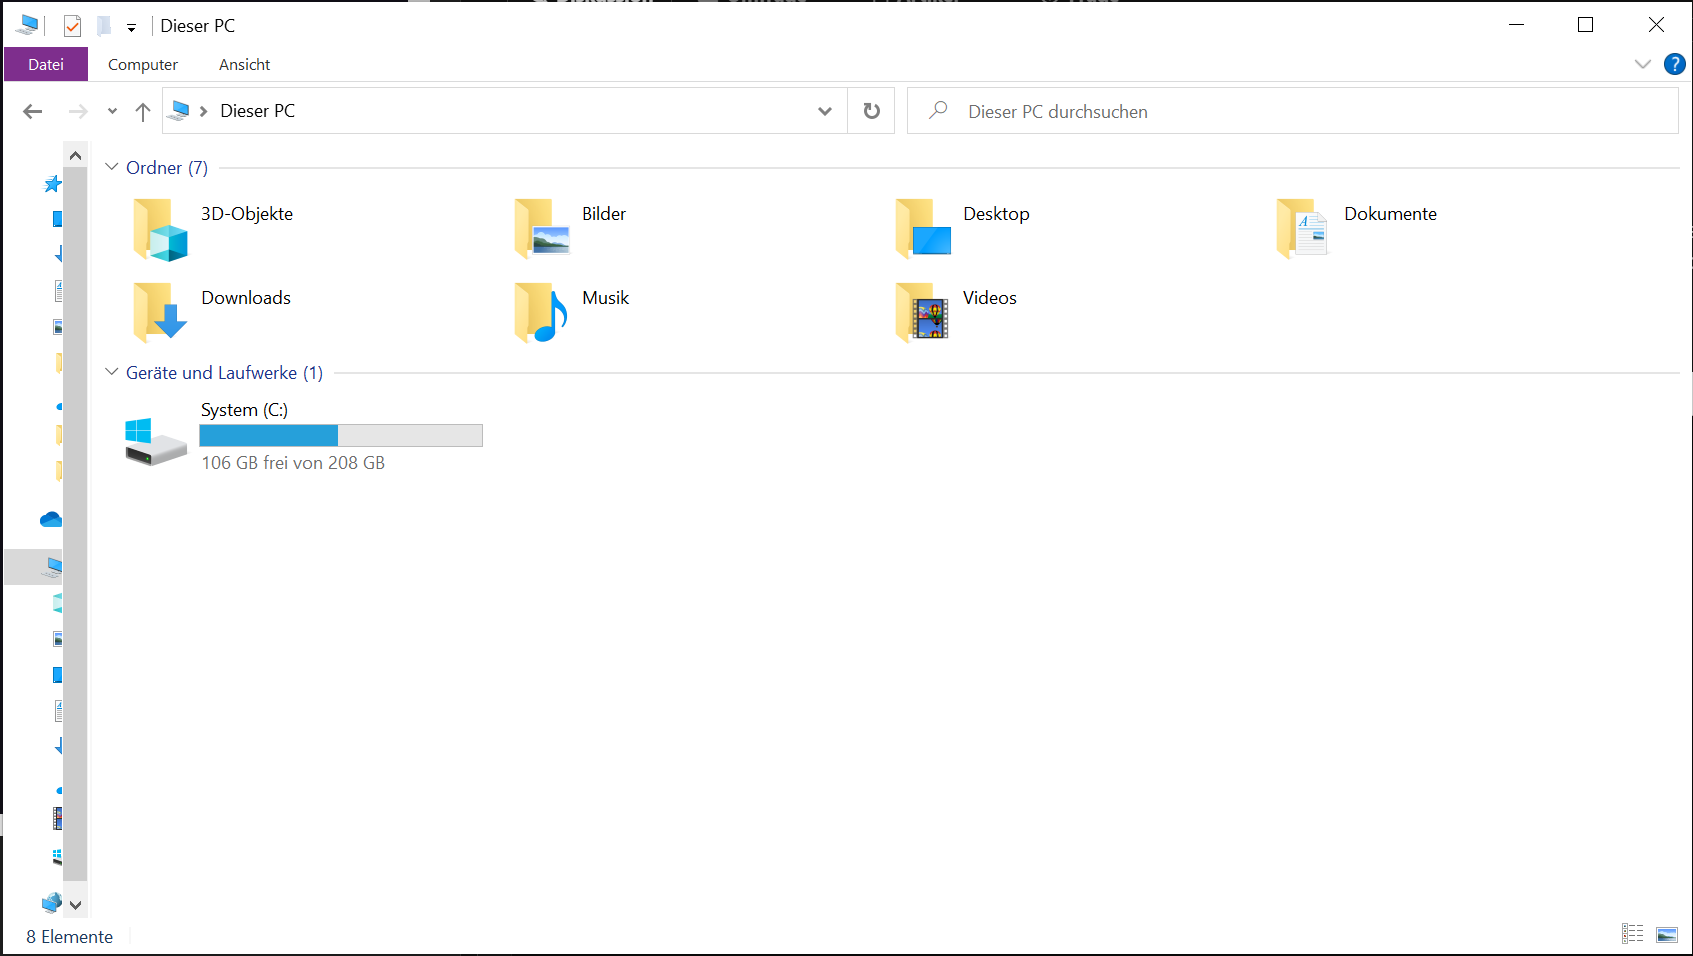Click the 106 GB frei von 208 GB text
This screenshot has width=1693, height=956.
point(293,463)
